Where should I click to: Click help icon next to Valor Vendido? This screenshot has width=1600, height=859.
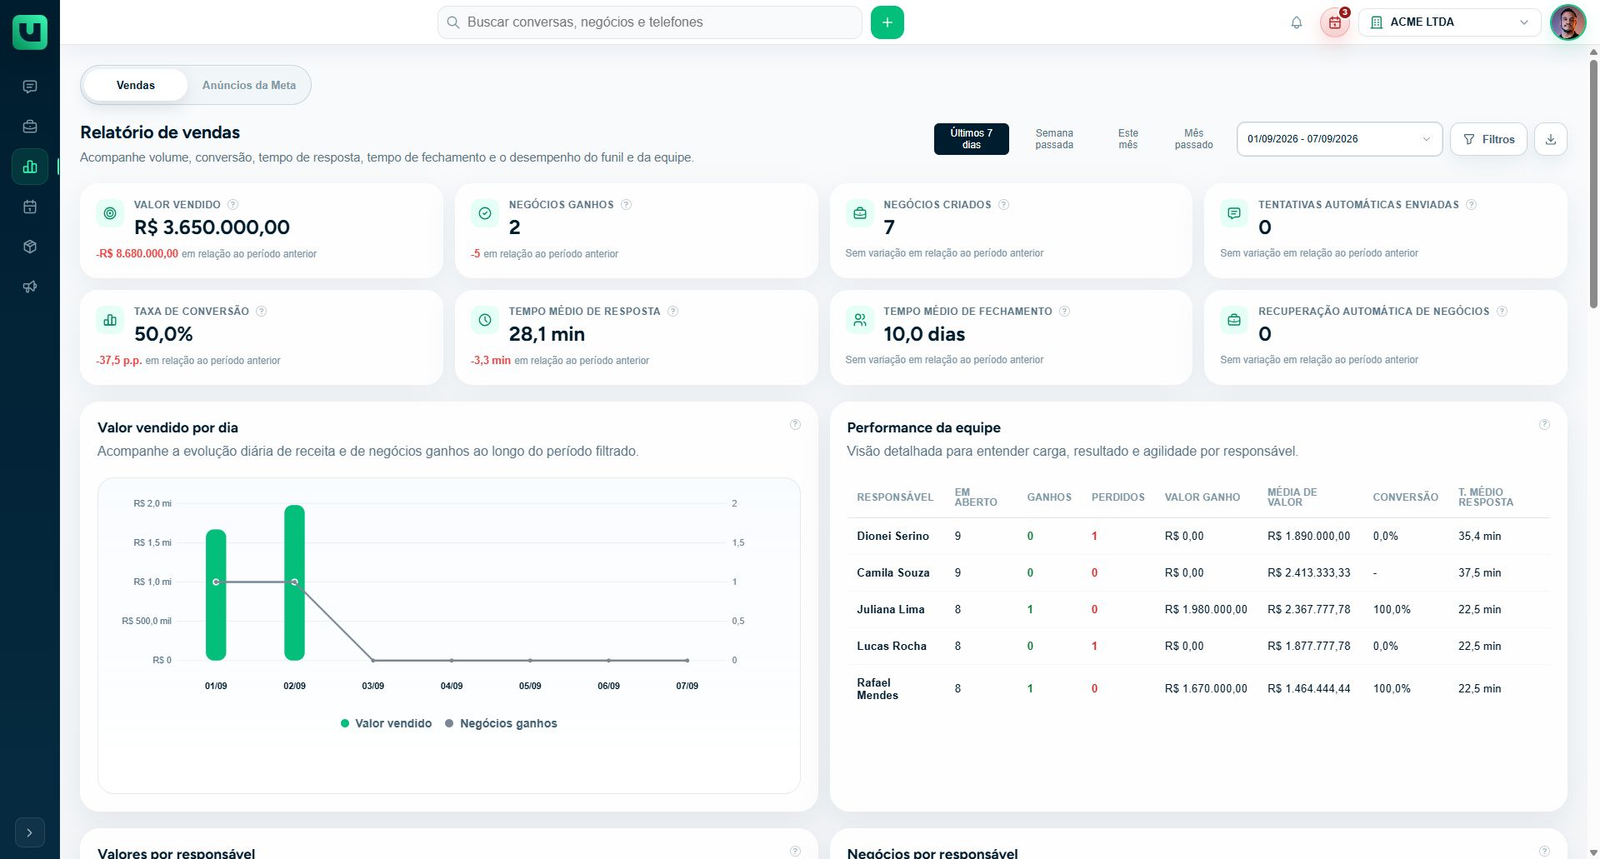point(233,204)
